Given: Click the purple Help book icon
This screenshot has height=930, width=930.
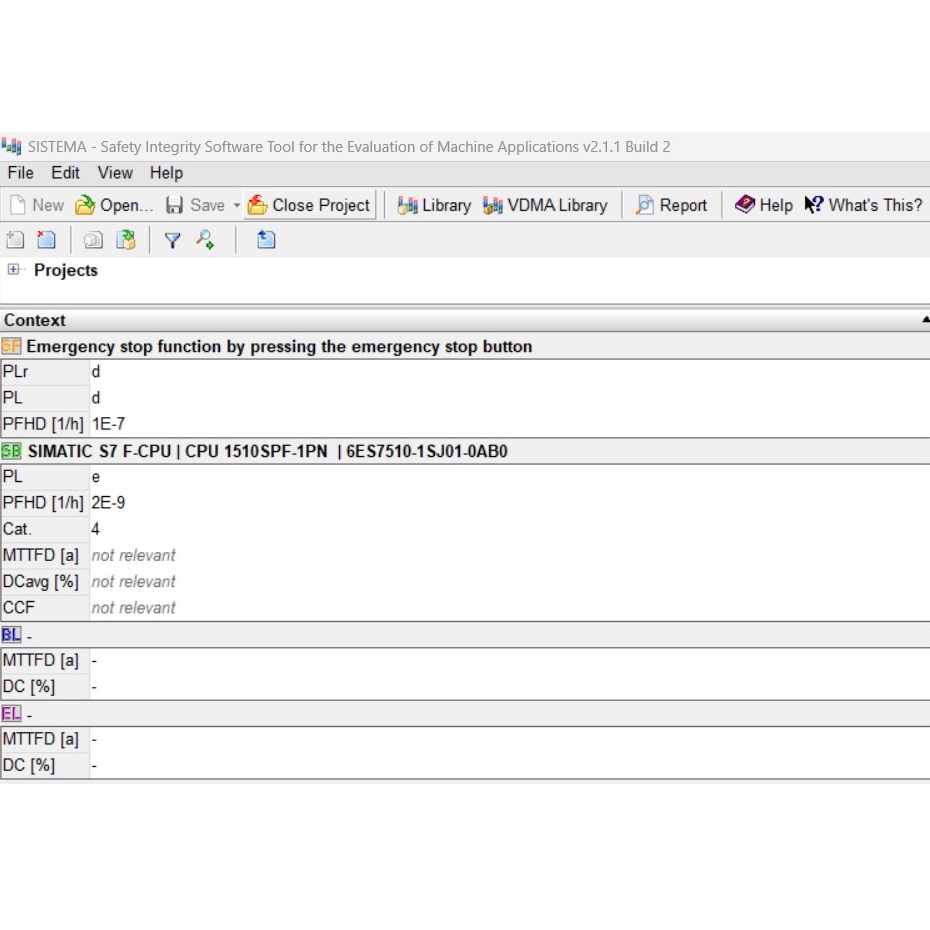Looking at the screenshot, I should coord(745,205).
